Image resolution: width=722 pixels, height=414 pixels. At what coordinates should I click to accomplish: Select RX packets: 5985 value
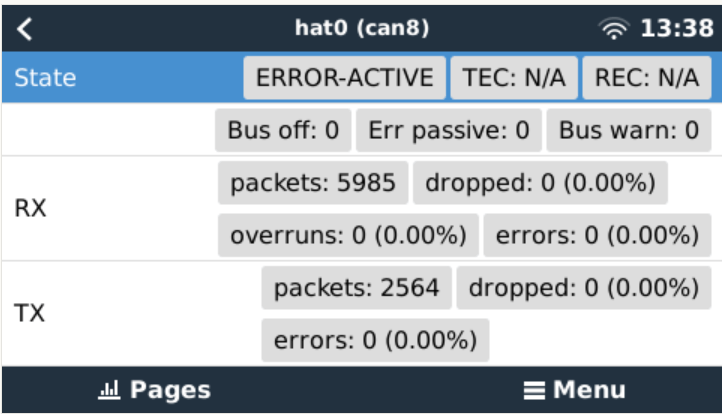point(313,183)
